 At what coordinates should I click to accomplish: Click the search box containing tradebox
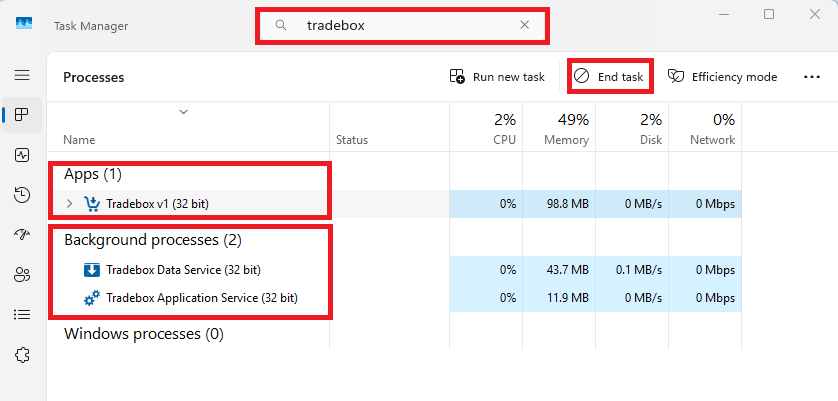pos(400,25)
